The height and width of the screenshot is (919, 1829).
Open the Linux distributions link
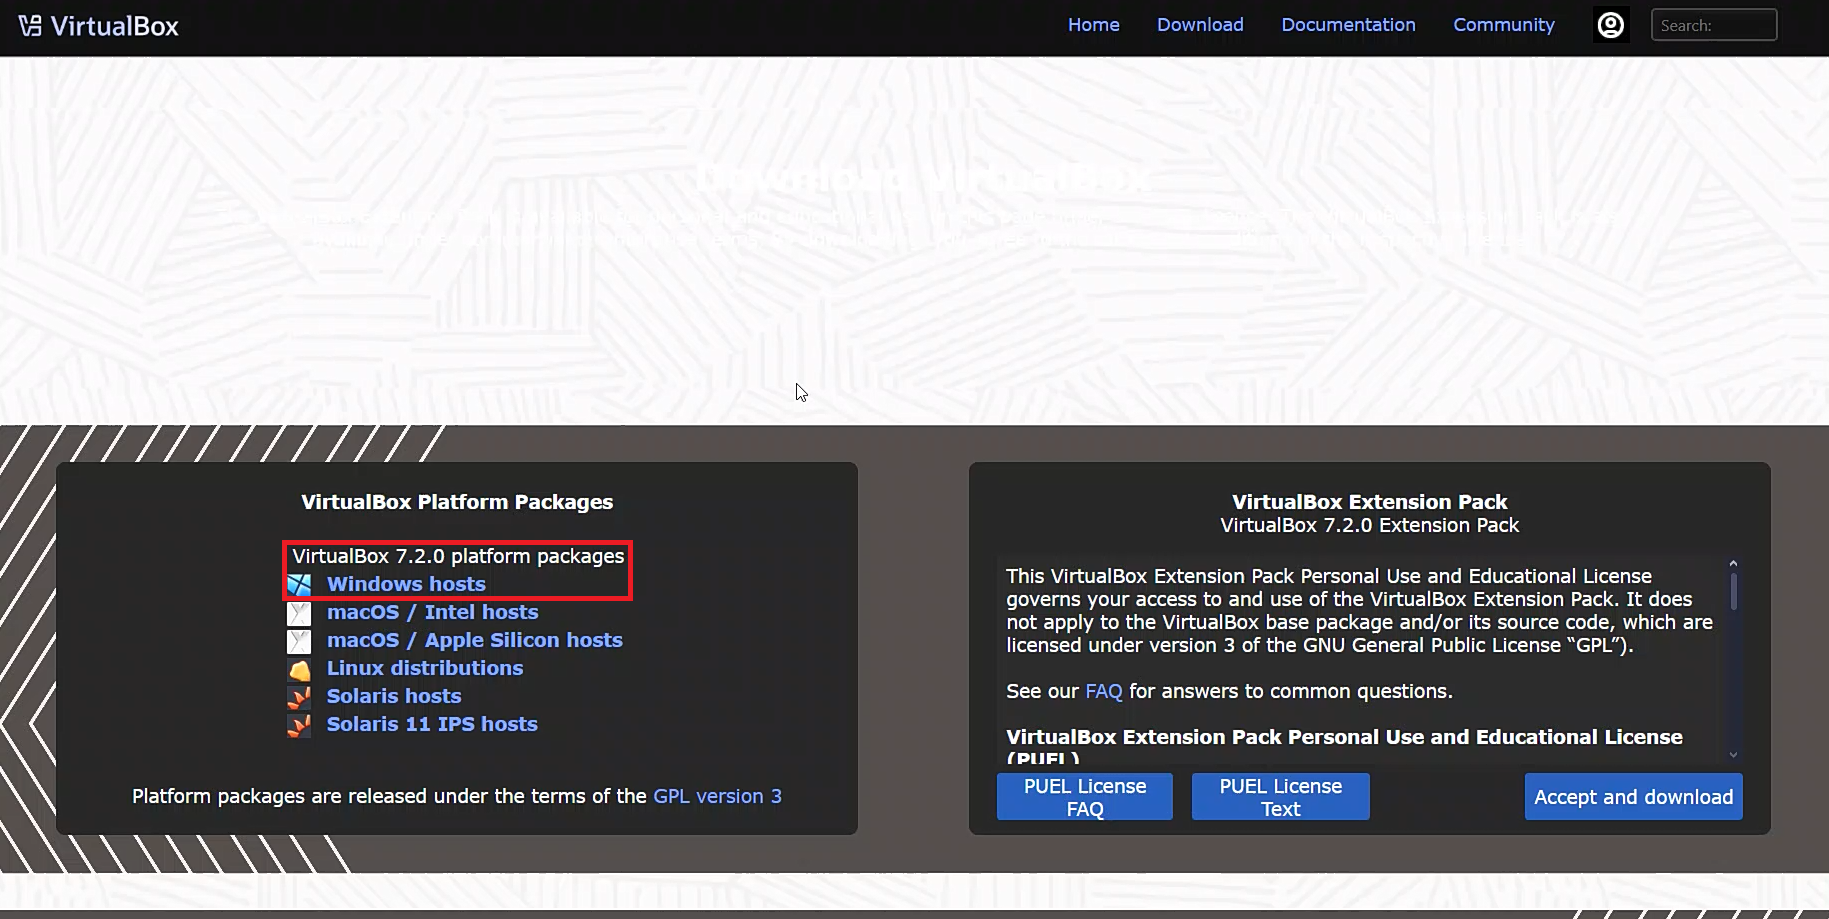425,668
